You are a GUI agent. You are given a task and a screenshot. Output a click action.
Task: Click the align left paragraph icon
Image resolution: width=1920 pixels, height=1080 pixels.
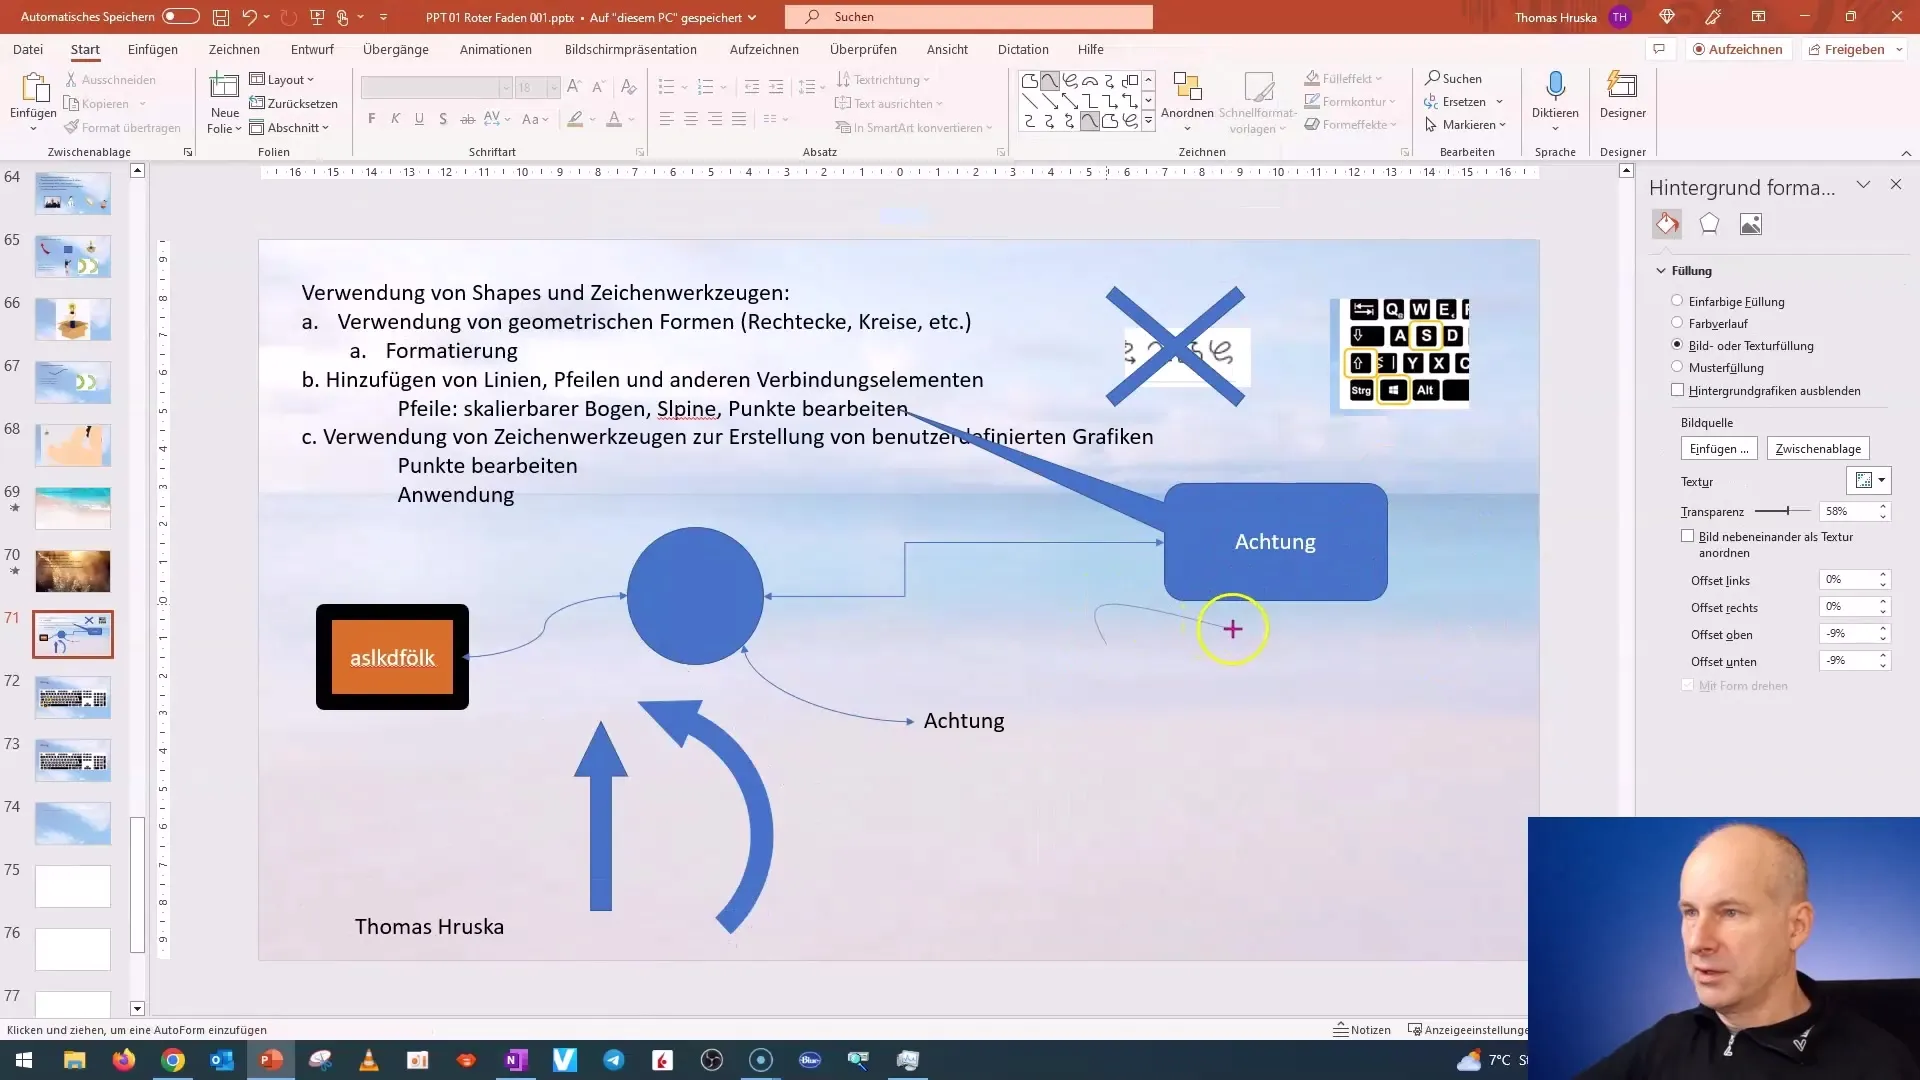[x=667, y=119]
